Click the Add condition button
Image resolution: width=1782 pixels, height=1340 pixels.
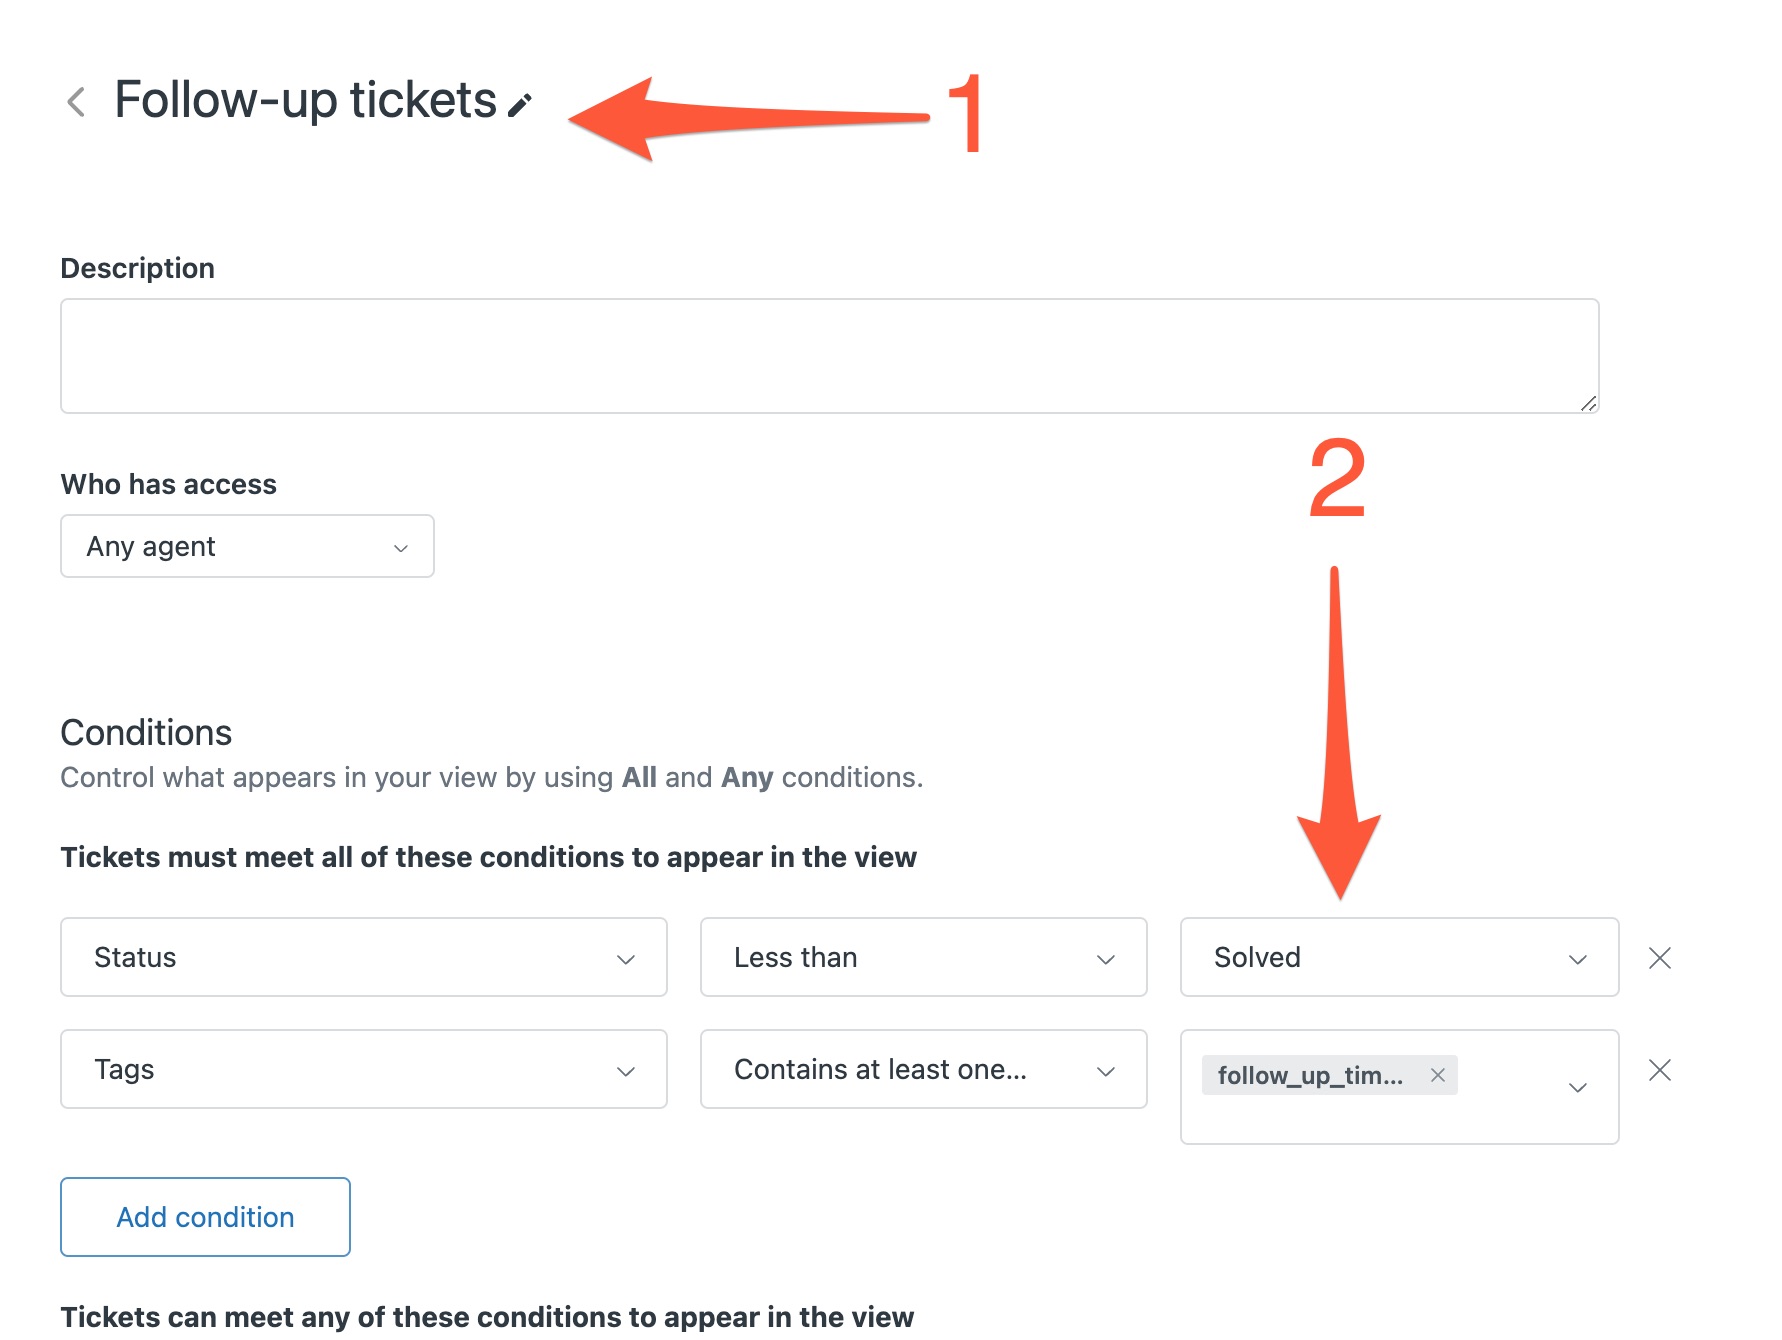205,1217
